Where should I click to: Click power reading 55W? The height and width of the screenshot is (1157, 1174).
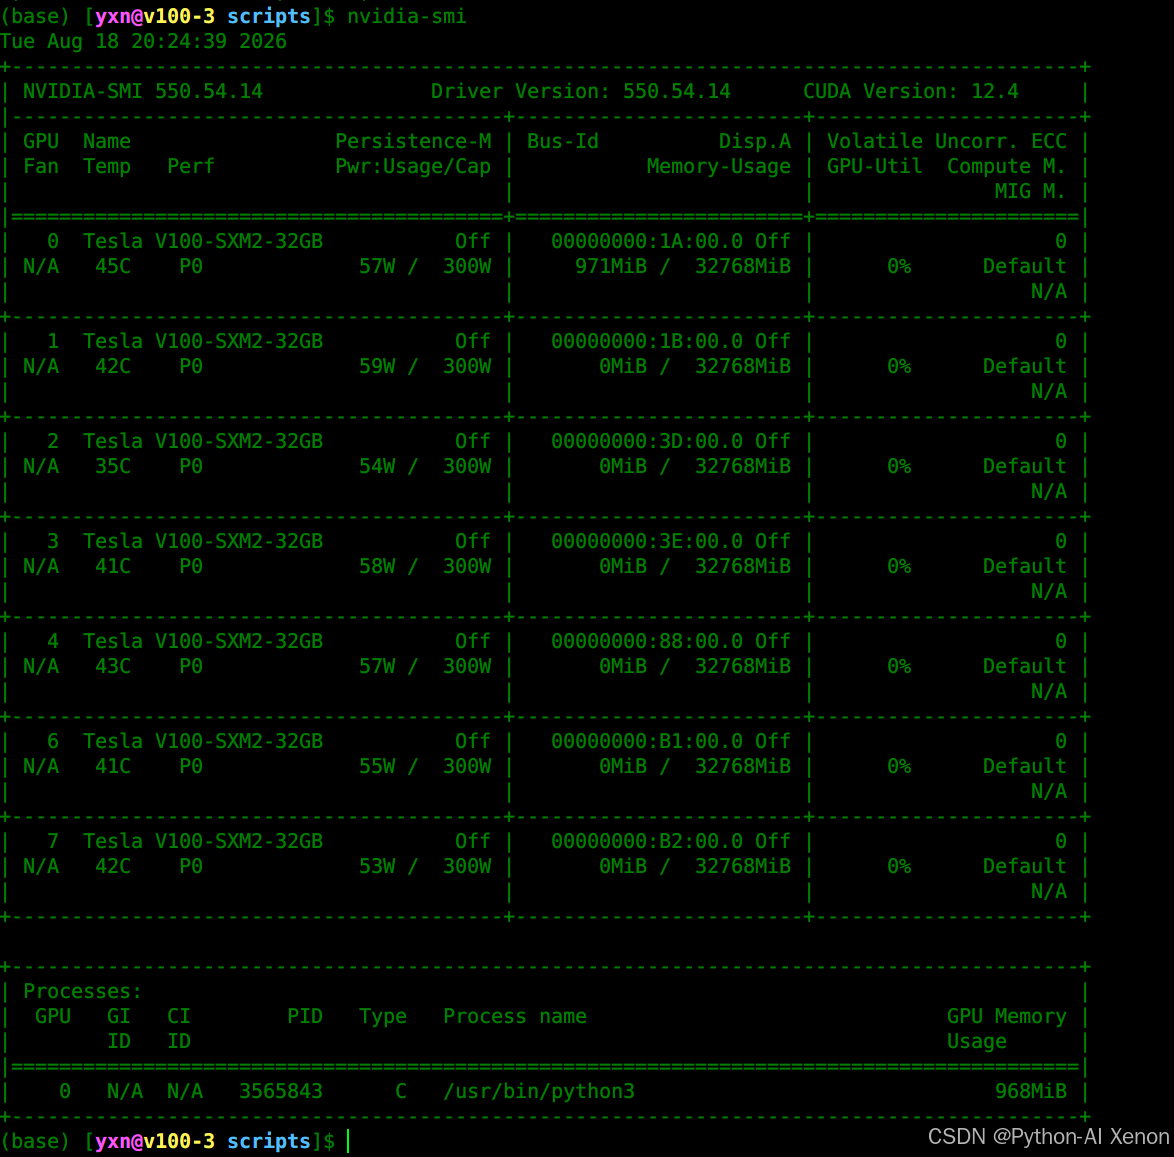[377, 766]
